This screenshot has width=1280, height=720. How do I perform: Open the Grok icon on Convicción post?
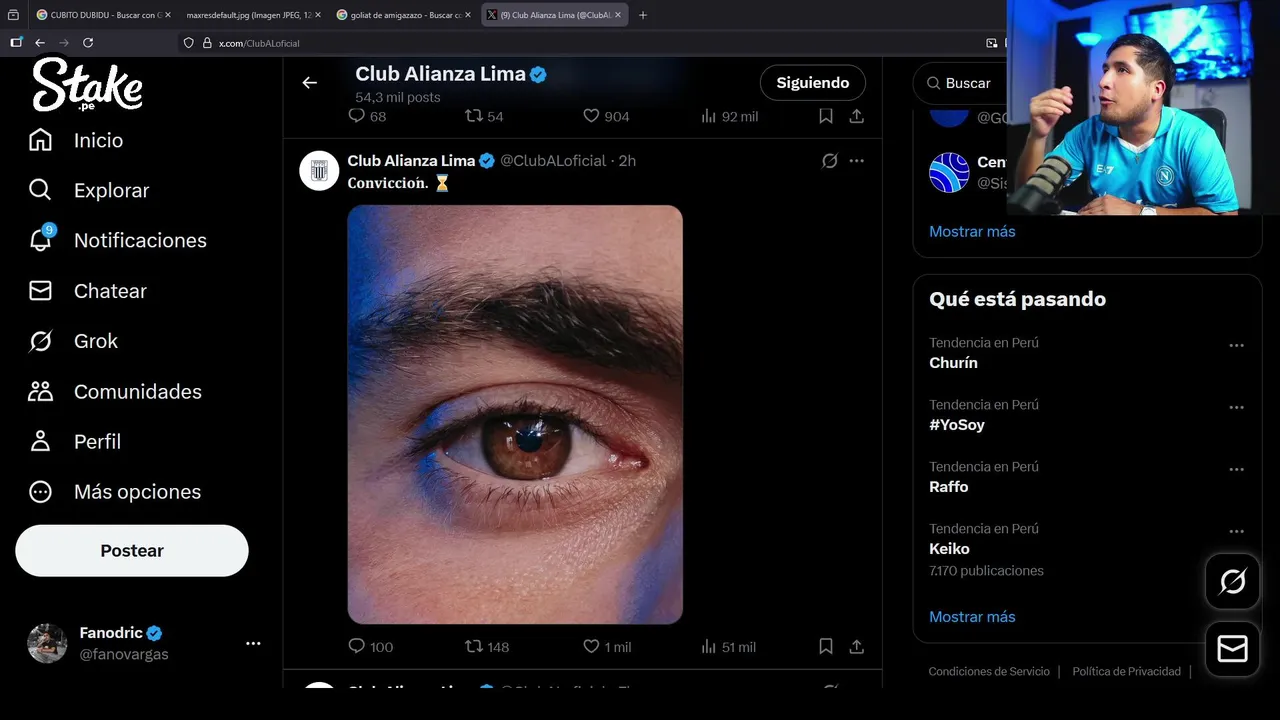click(829, 161)
